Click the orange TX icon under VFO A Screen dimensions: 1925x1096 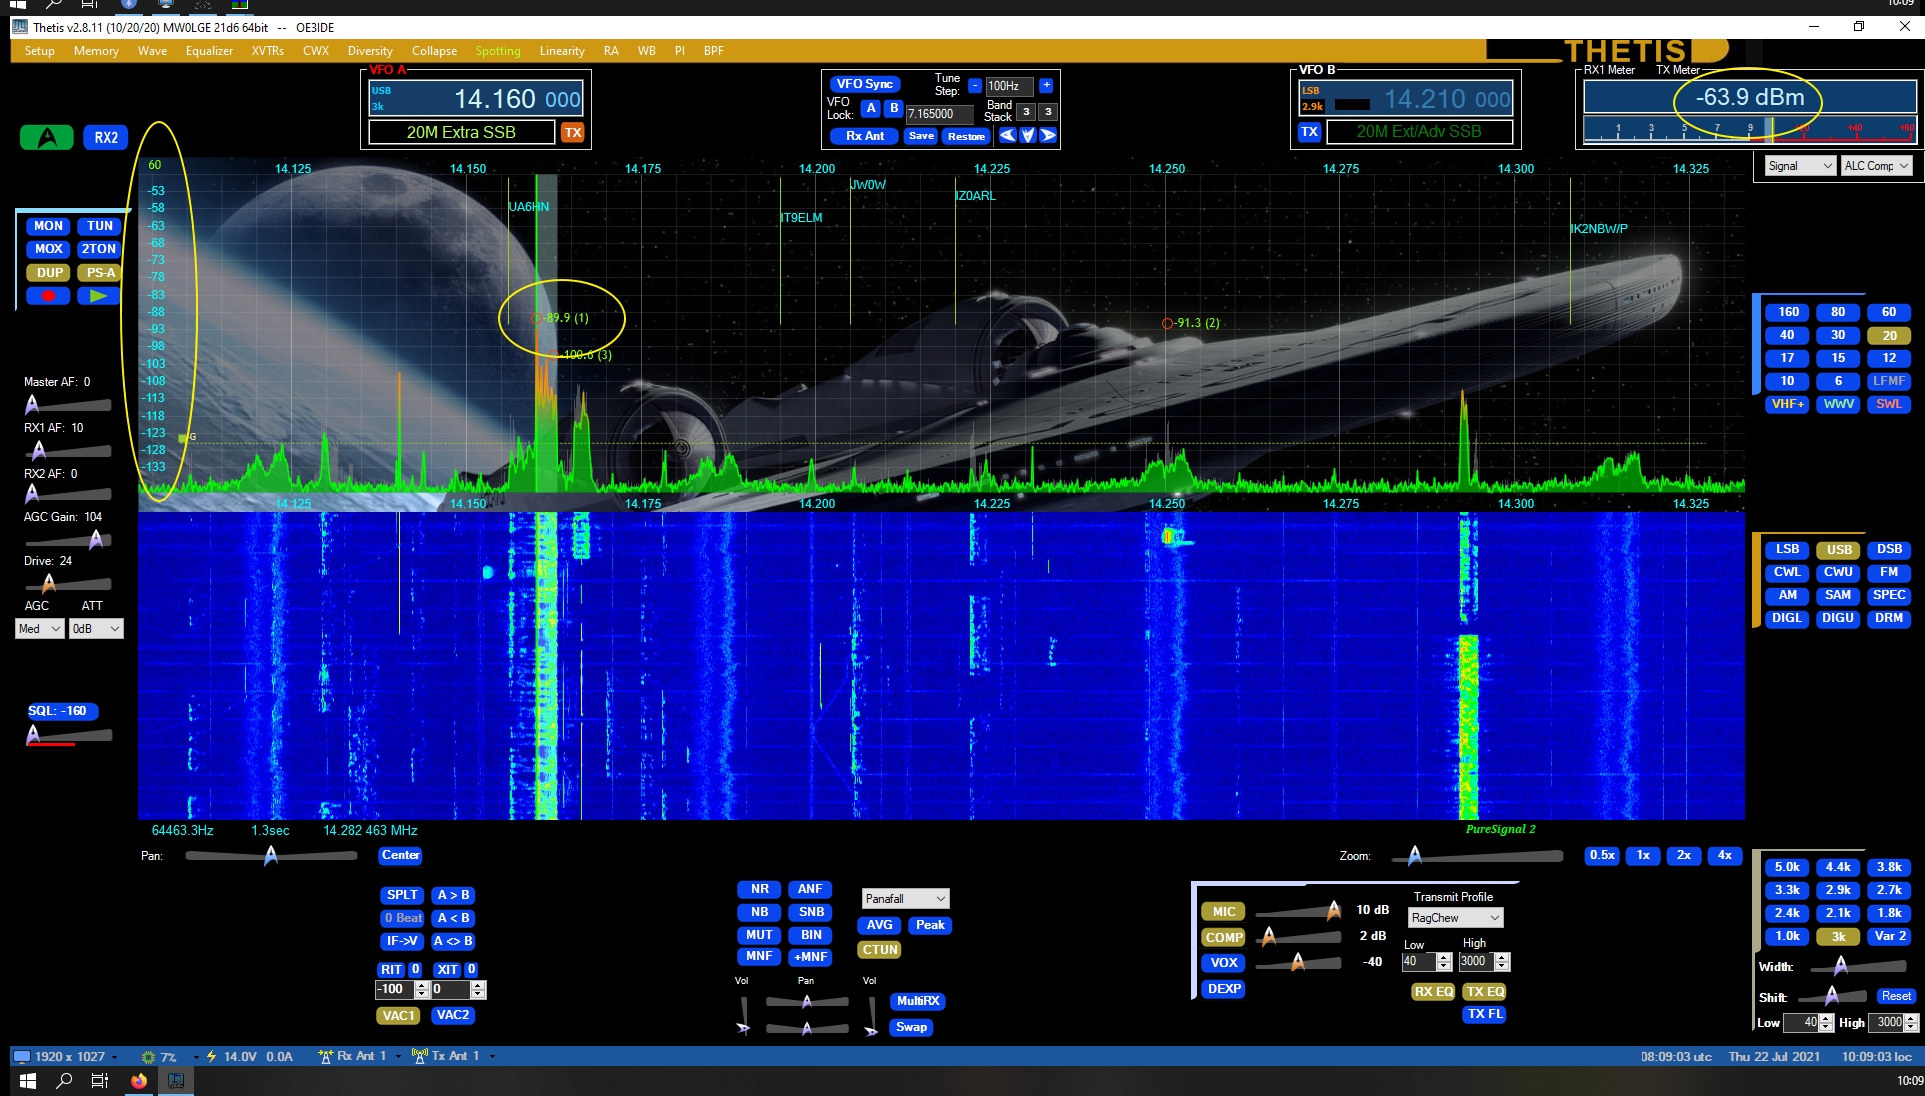572,132
